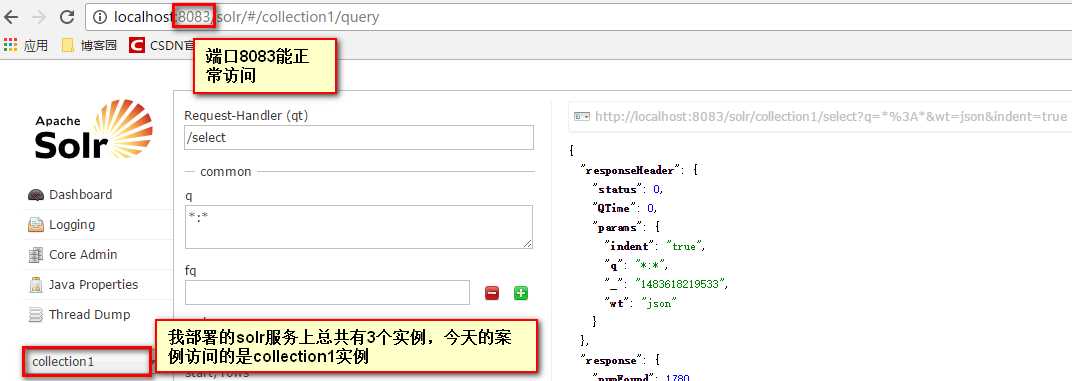Image resolution: width=1072 pixels, height=381 pixels.
Task: Add an fq filter row with the green plus
Action: click(521, 293)
